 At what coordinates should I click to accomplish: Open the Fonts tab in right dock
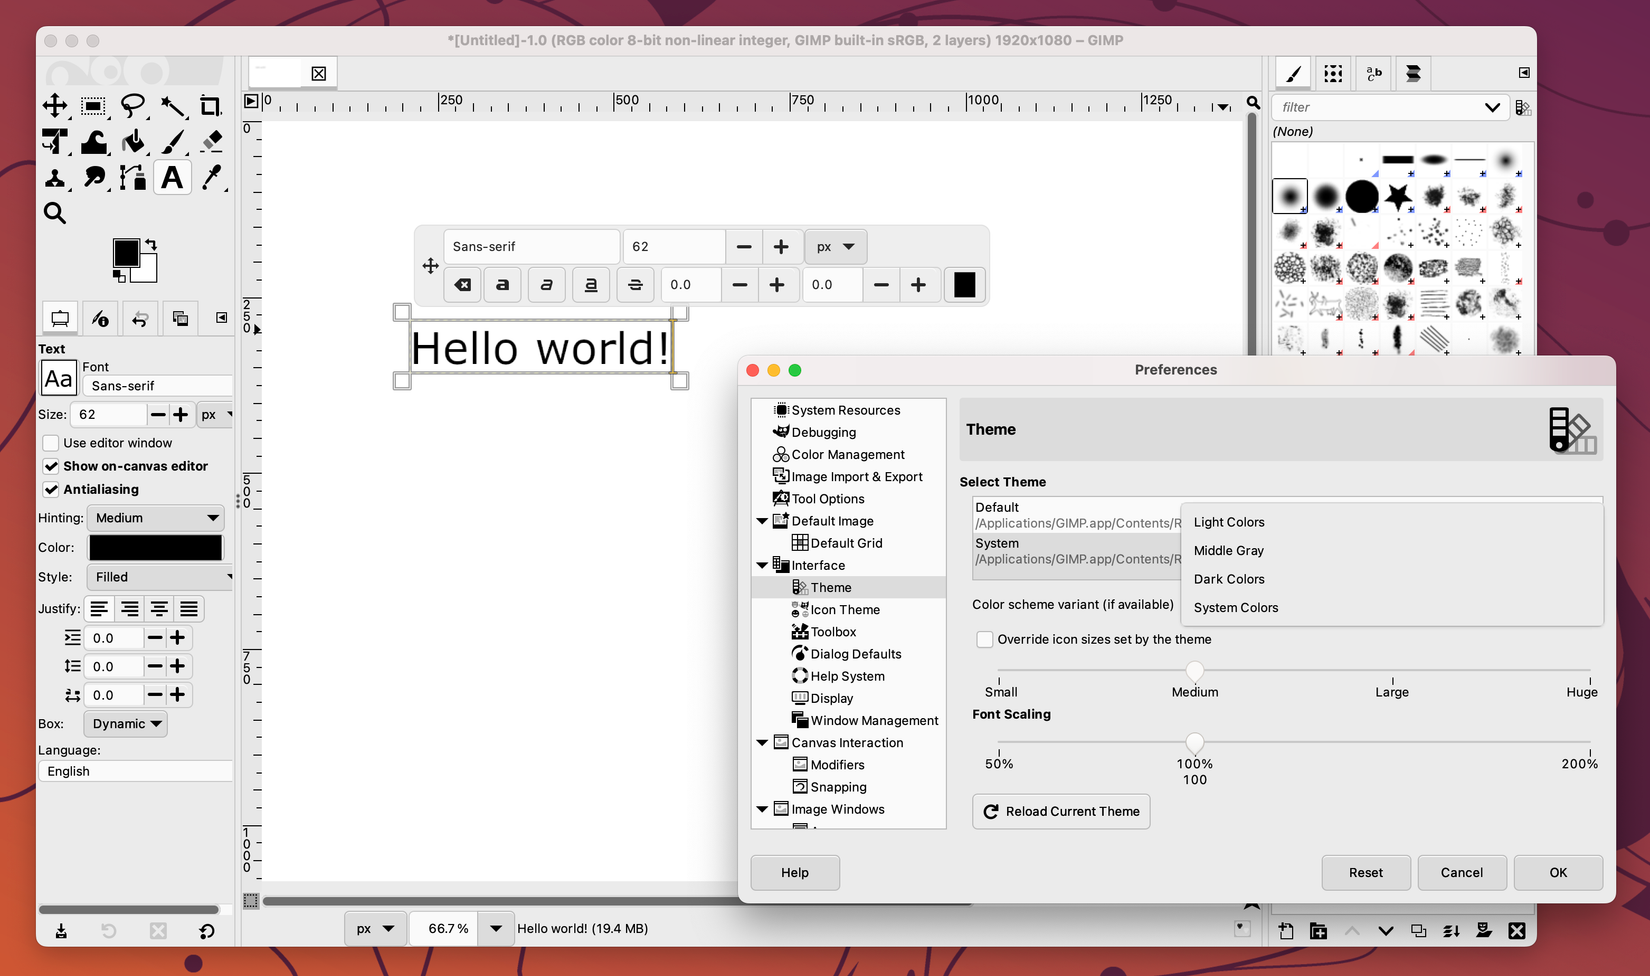(1373, 73)
